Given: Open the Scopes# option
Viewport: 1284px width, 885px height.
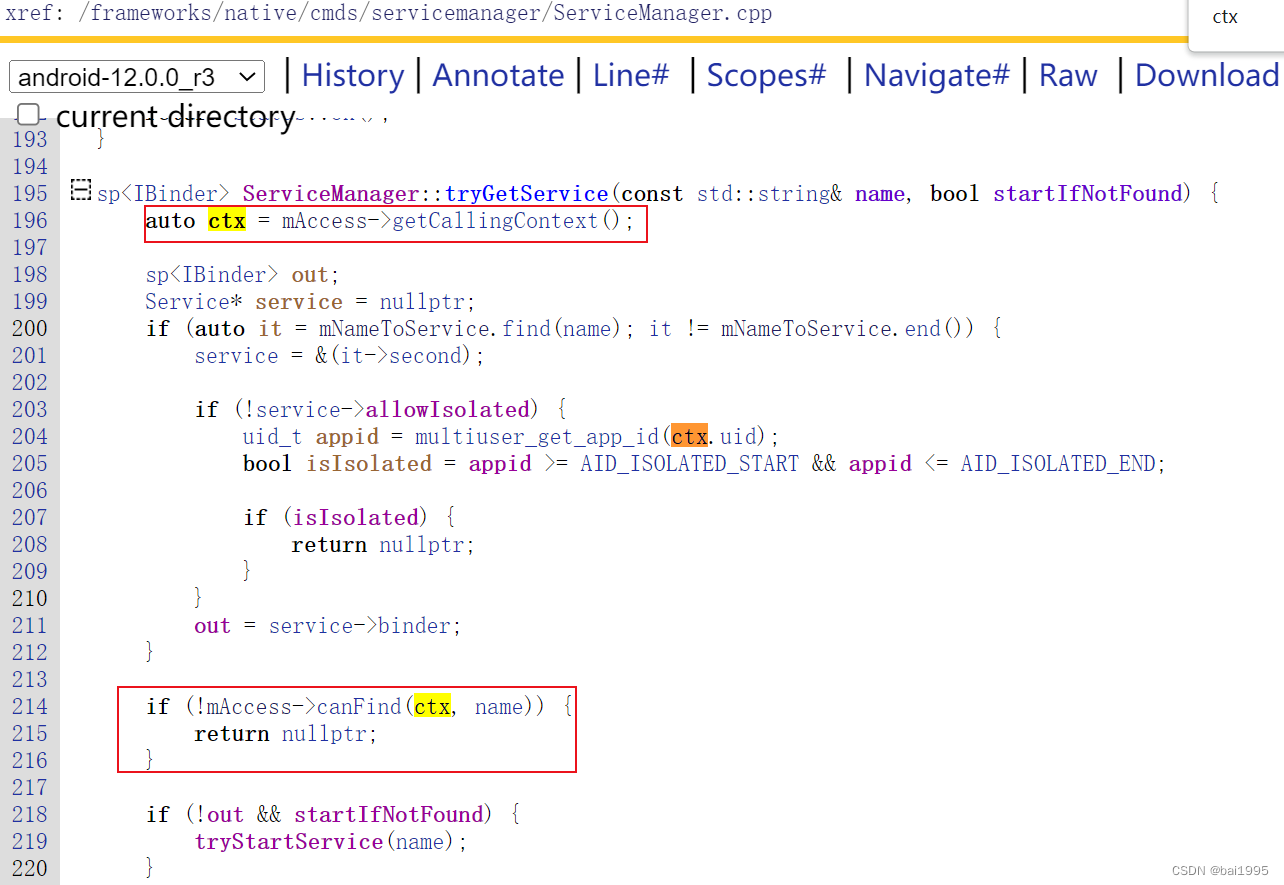Looking at the screenshot, I should pos(765,75).
